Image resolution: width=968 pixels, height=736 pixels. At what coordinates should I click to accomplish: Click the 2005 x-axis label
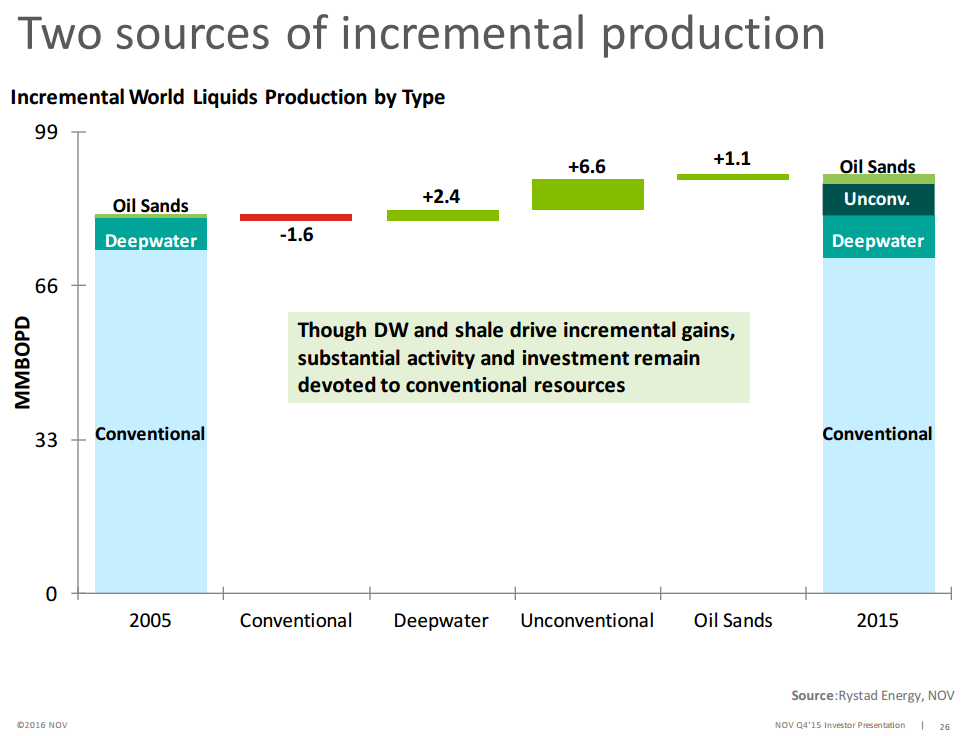pos(151,620)
